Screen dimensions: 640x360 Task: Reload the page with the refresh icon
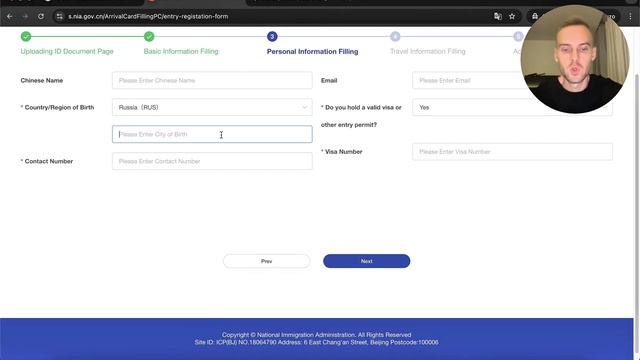[x=41, y=16]
